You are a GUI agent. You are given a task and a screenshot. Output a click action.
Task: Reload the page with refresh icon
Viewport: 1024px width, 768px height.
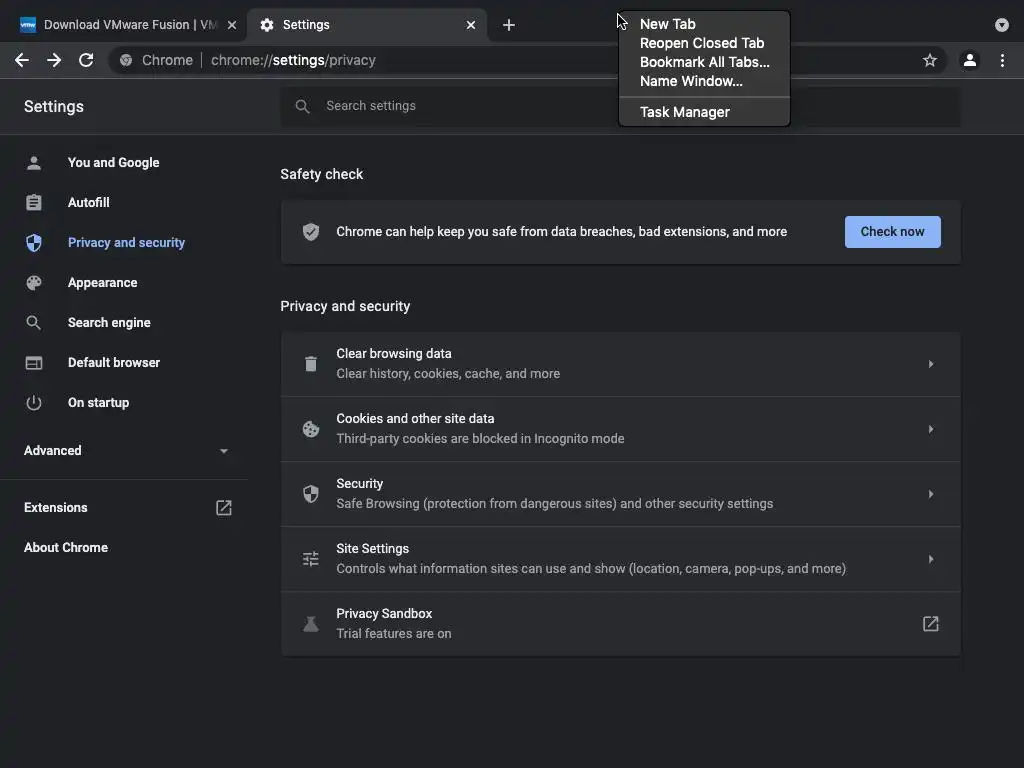[x=86, y=60]
